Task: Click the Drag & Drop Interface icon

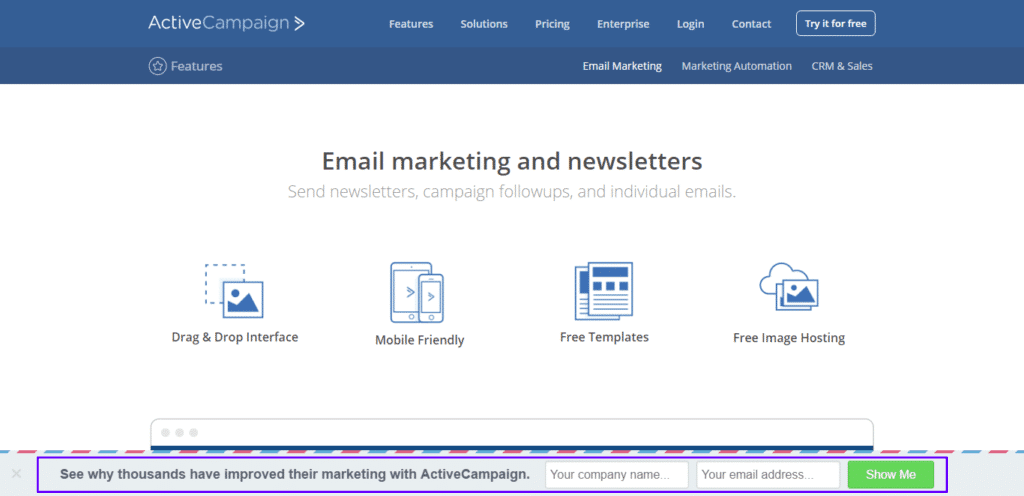Action: coord(234,291)
